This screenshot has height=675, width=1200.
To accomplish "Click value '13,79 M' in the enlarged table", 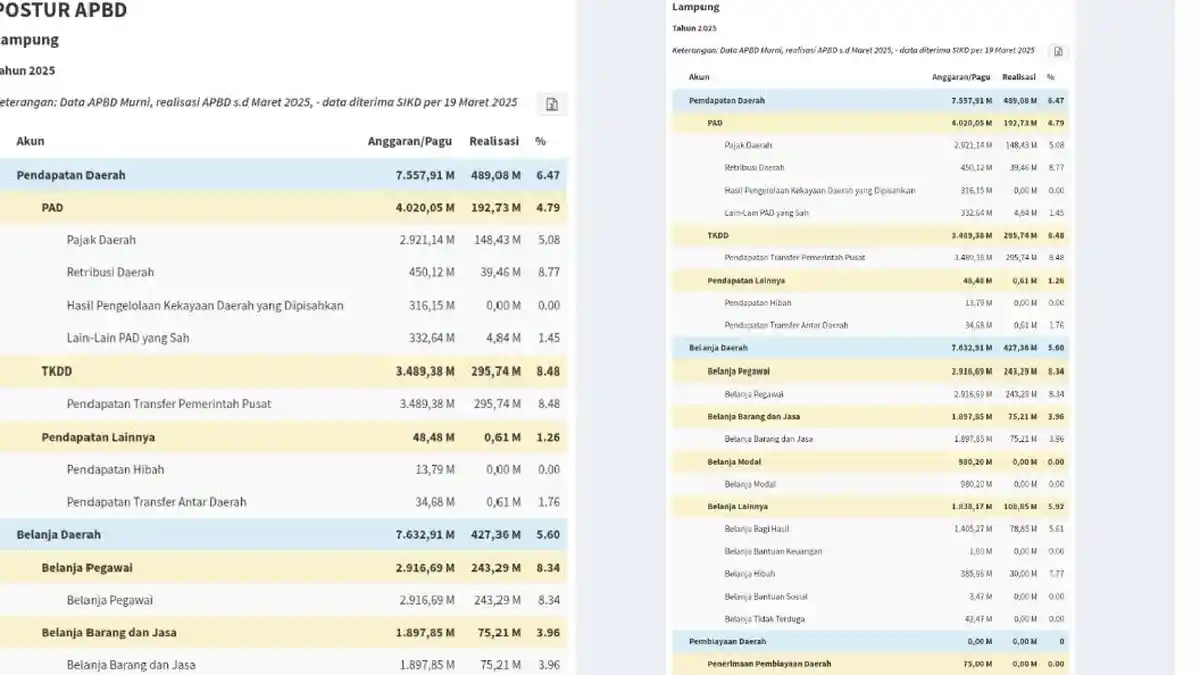I will 436,469.
